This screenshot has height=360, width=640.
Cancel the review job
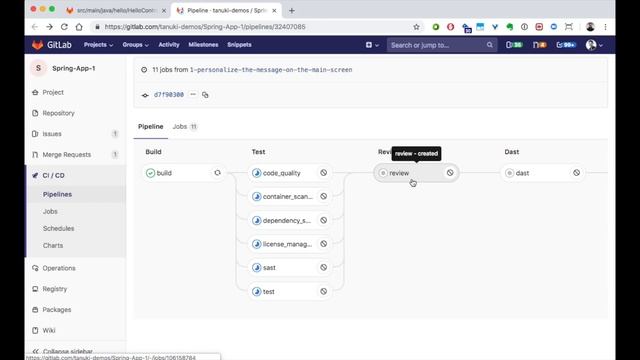450,173
